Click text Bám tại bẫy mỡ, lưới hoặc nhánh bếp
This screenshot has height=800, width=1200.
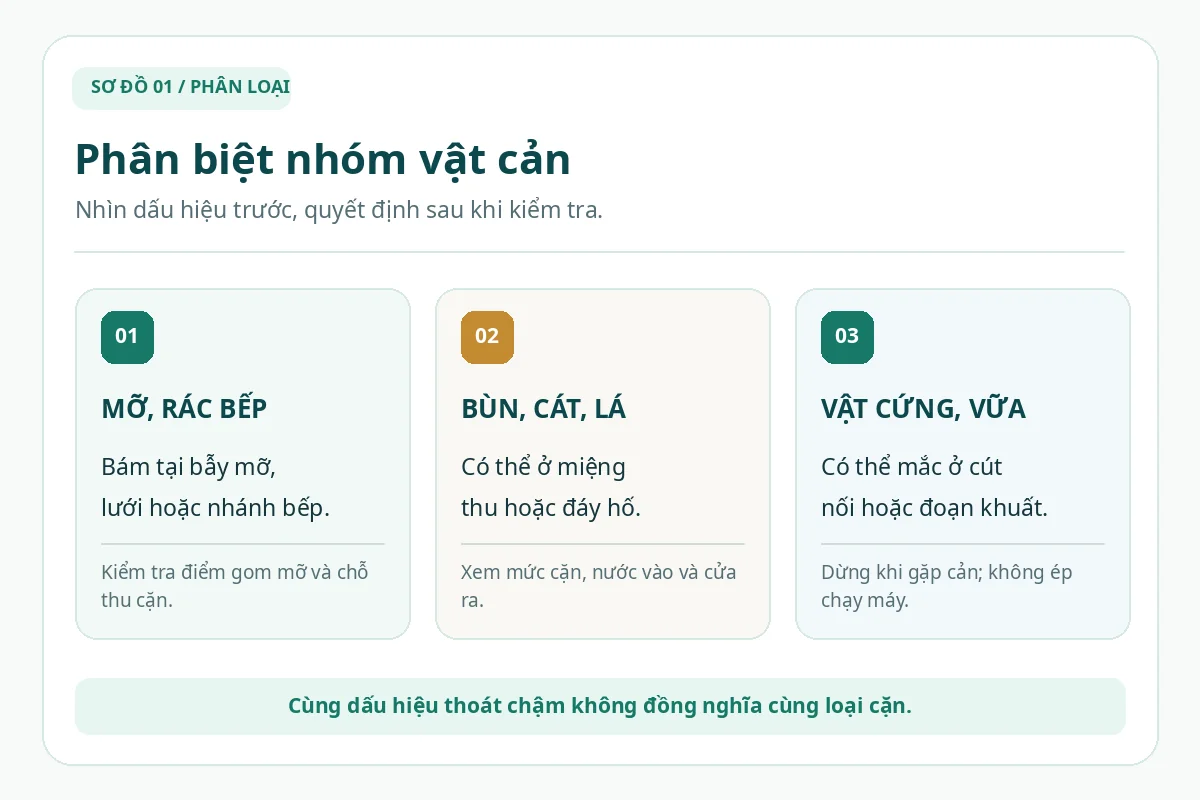[x=215, y=487]
